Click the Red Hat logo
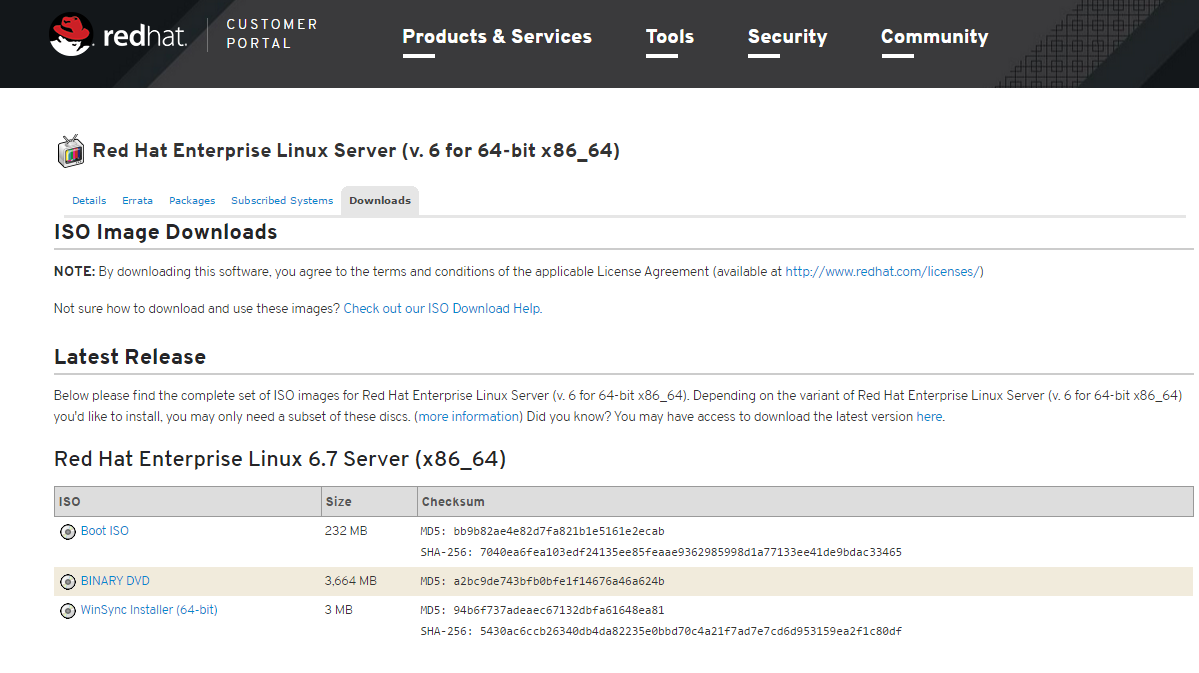 [118, 34]
